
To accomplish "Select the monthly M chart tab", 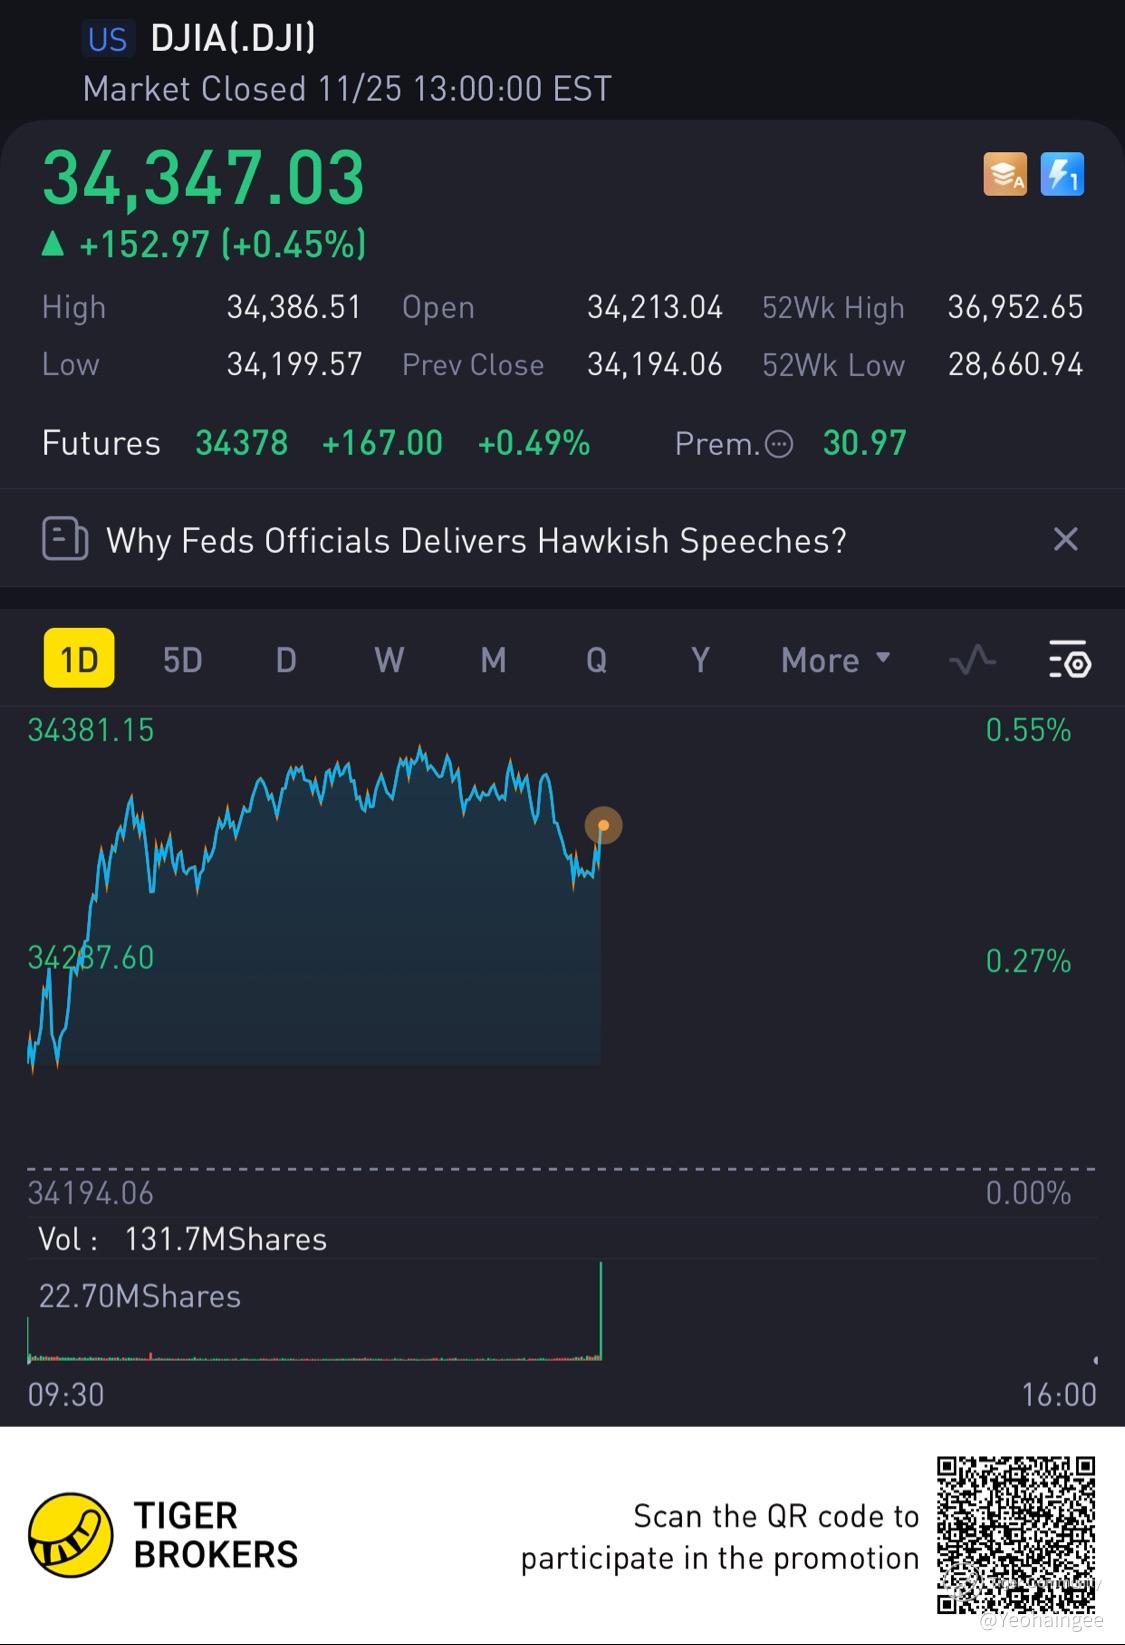I will point(493,660).
